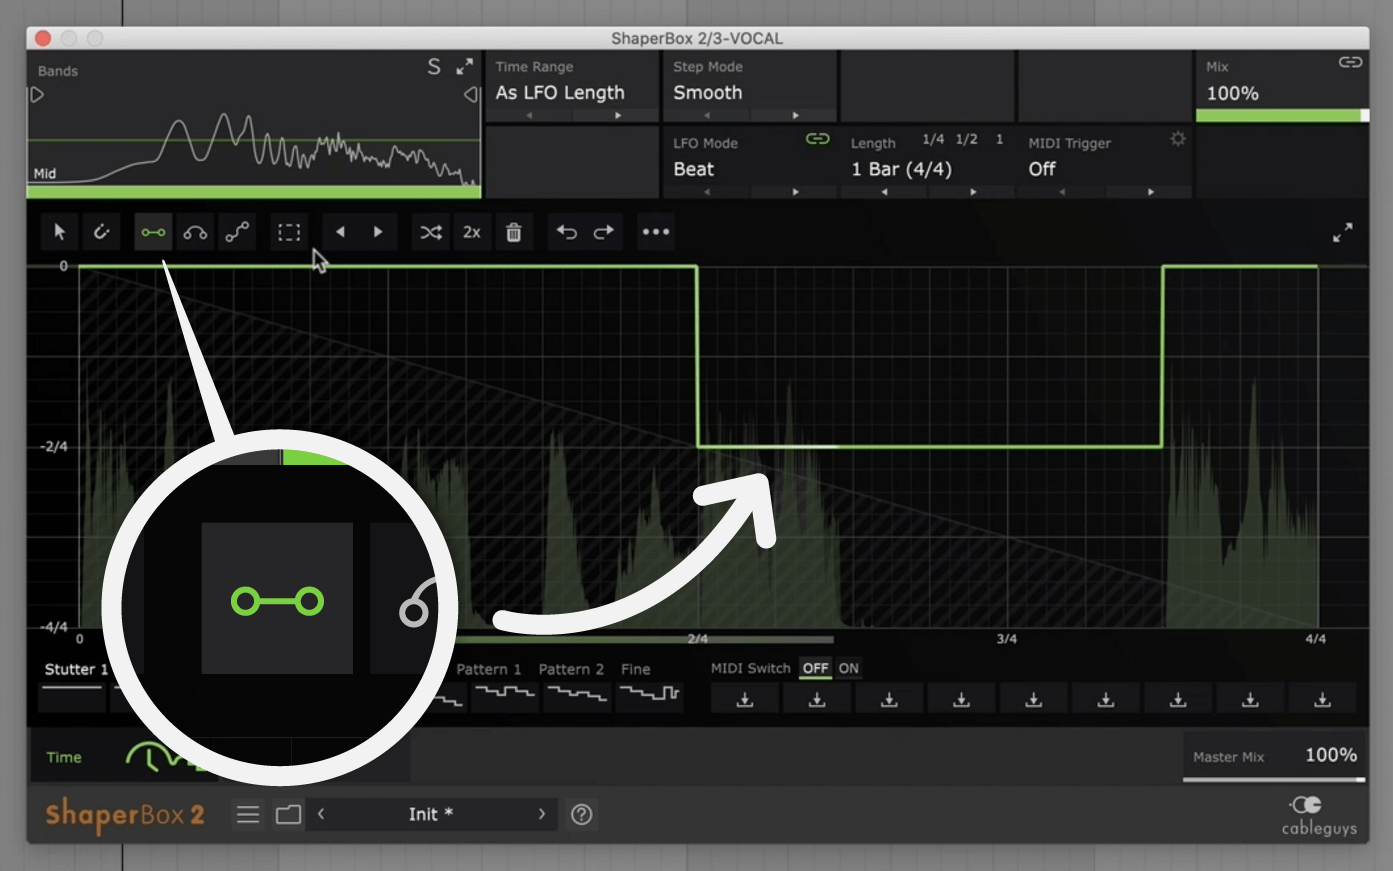Open MIDI Trigger 'Off' dropdown

pos(1042,169)
